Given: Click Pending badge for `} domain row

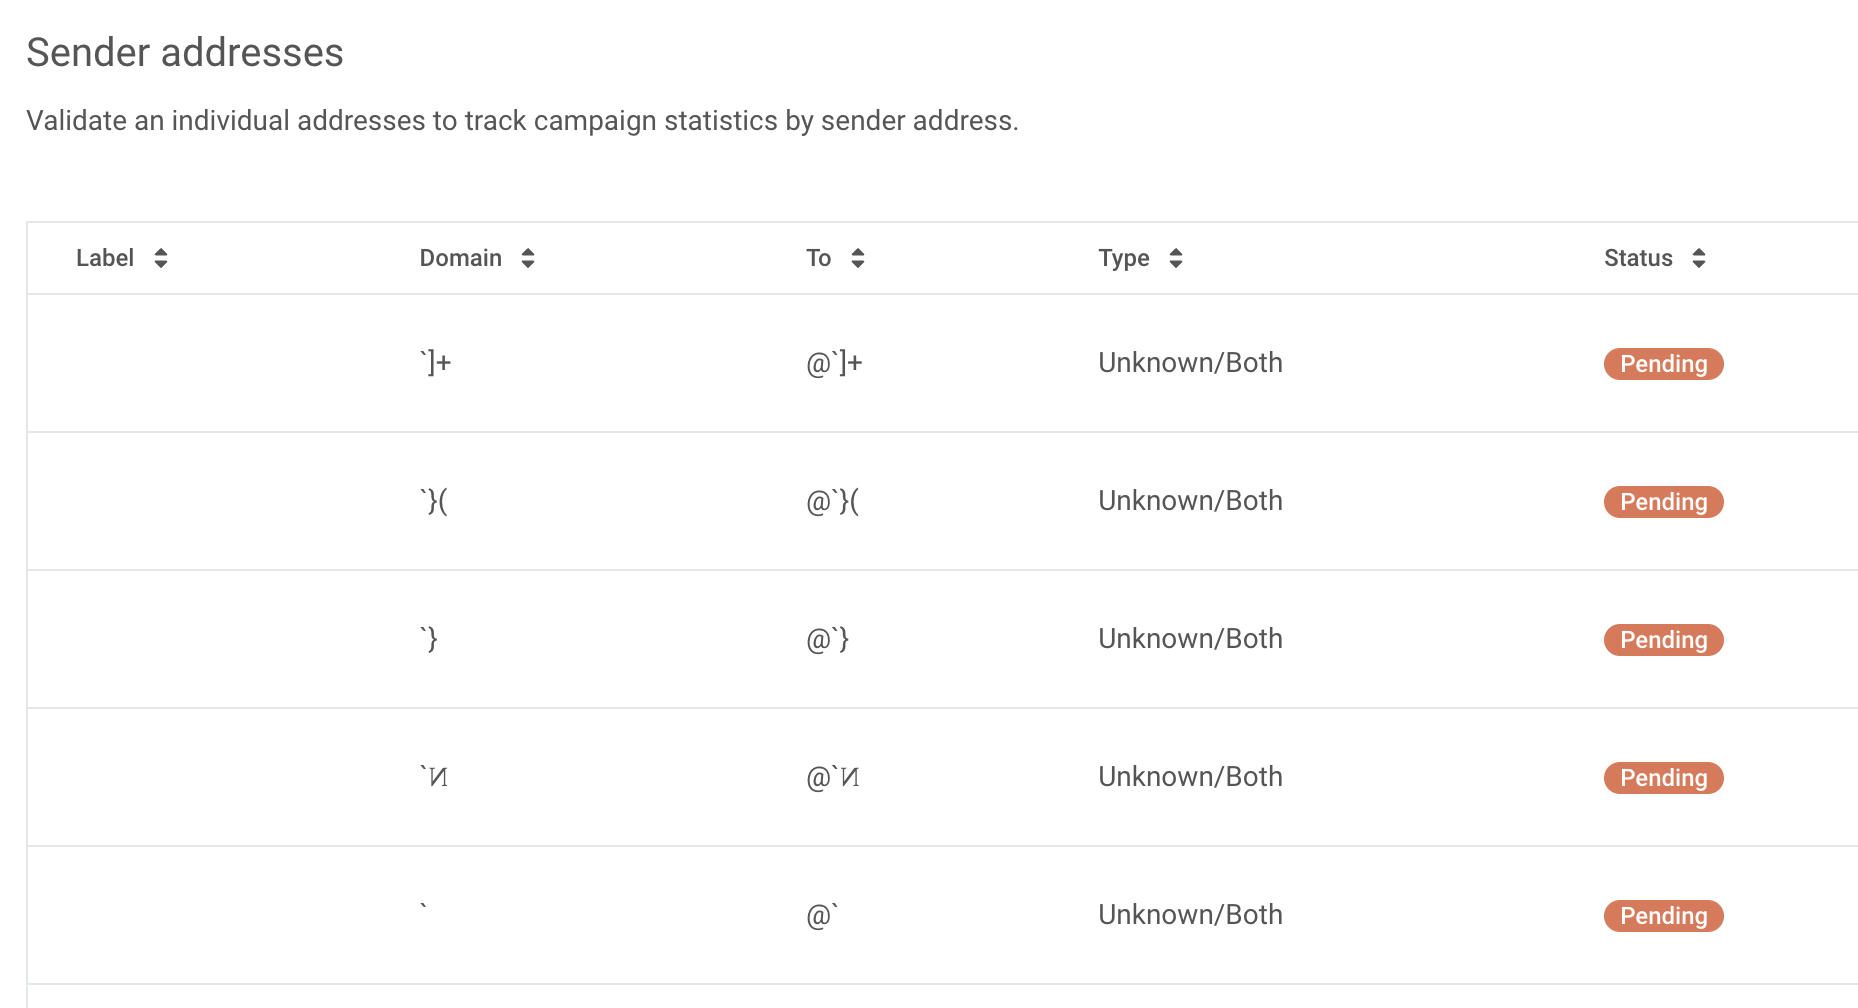Looking at the screenshot, I should click(1663, 640).
